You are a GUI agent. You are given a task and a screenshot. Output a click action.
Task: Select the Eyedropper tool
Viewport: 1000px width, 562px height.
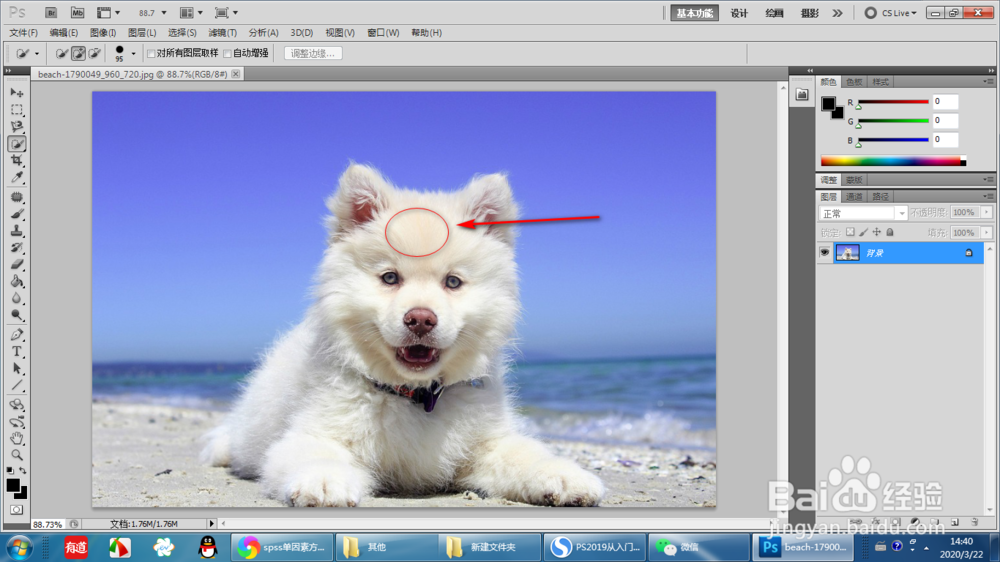tap(17, 177)
